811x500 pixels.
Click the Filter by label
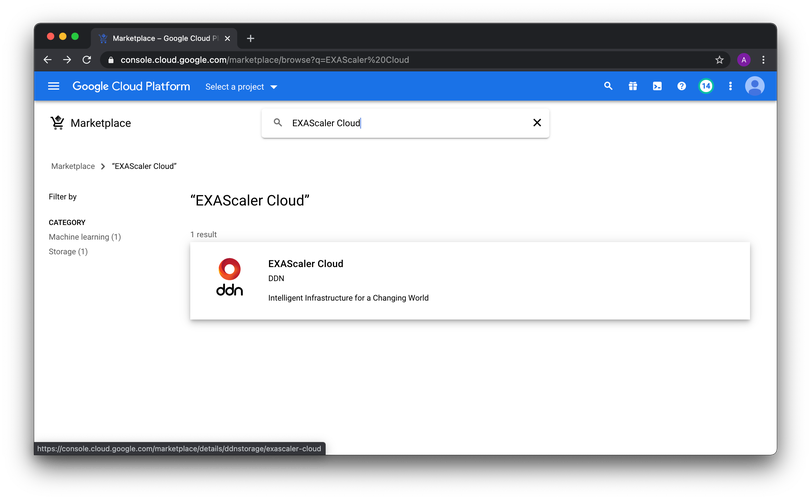(63, 196)
